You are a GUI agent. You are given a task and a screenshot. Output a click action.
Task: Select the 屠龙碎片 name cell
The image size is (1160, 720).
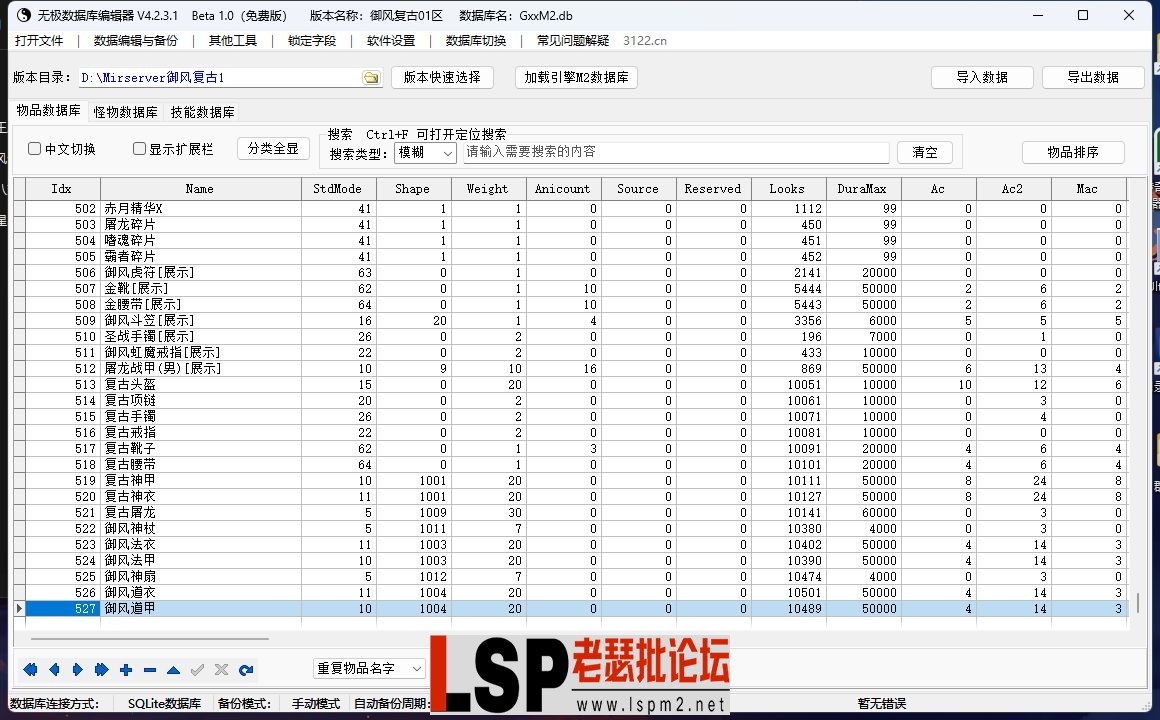coord(200,224)
